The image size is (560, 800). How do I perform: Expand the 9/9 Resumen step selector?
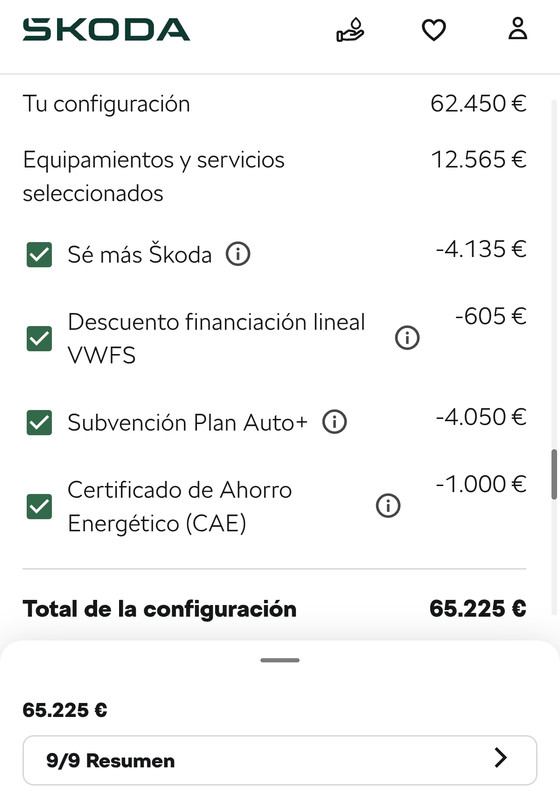(x=279, y=760)
